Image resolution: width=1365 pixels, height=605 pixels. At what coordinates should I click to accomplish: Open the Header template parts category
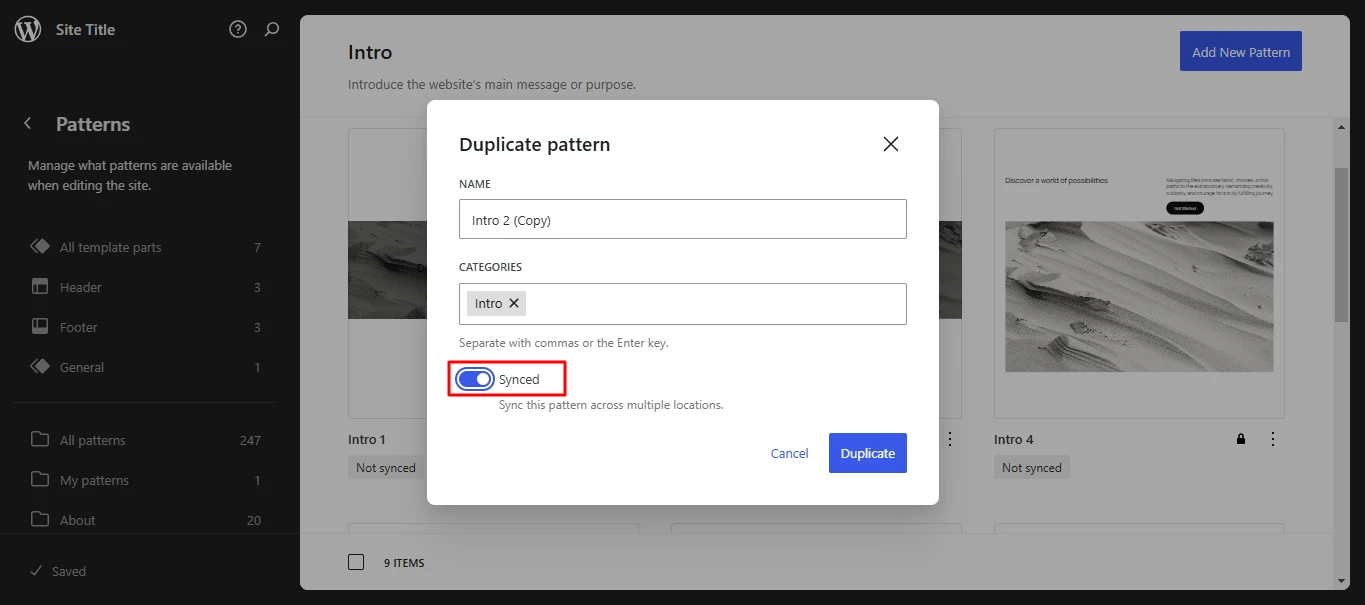(x=81, y=287)
